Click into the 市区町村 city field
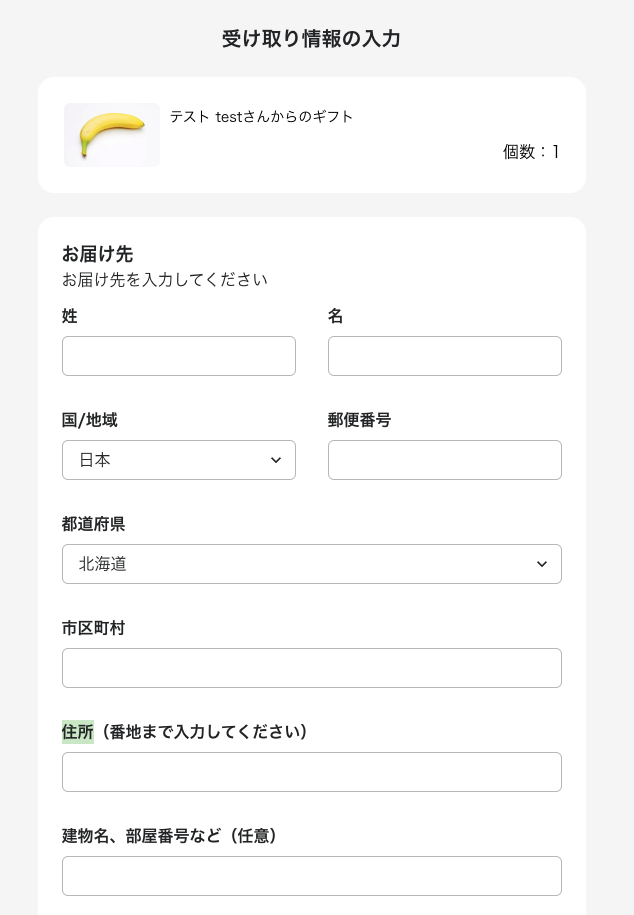The height and width of the screenshot is (915, 634). (312, 668)
